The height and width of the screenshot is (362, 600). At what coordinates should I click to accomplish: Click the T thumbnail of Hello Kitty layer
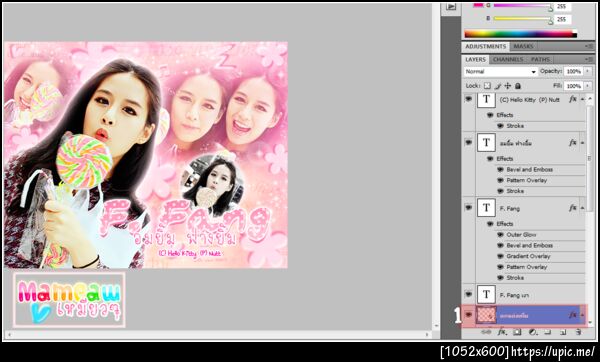(486, 99)
